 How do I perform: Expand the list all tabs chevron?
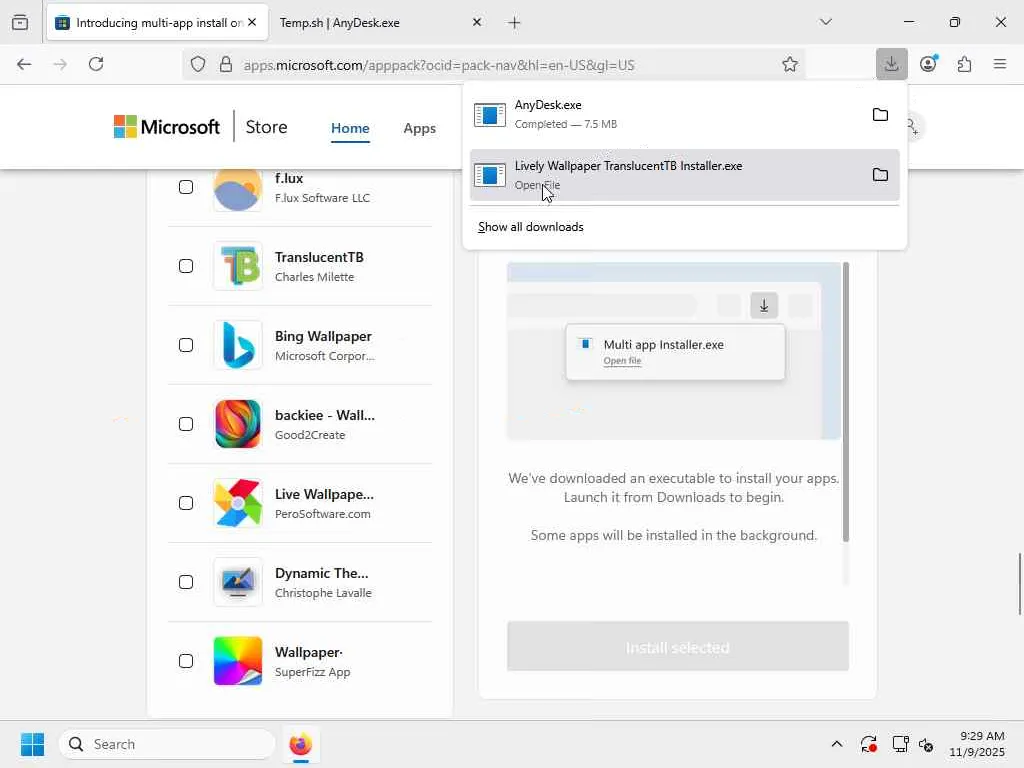click(825, 22)
